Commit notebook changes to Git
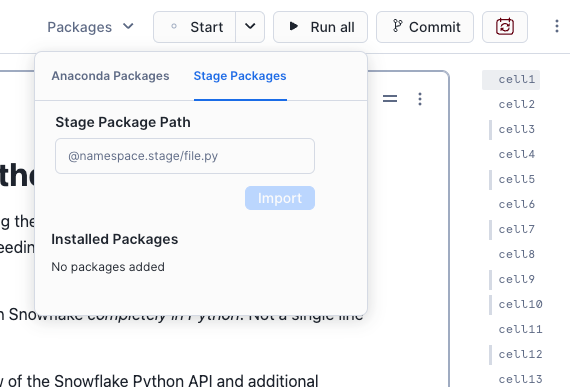The width and height of the screenshot is (570, 387). click(425, 27)
